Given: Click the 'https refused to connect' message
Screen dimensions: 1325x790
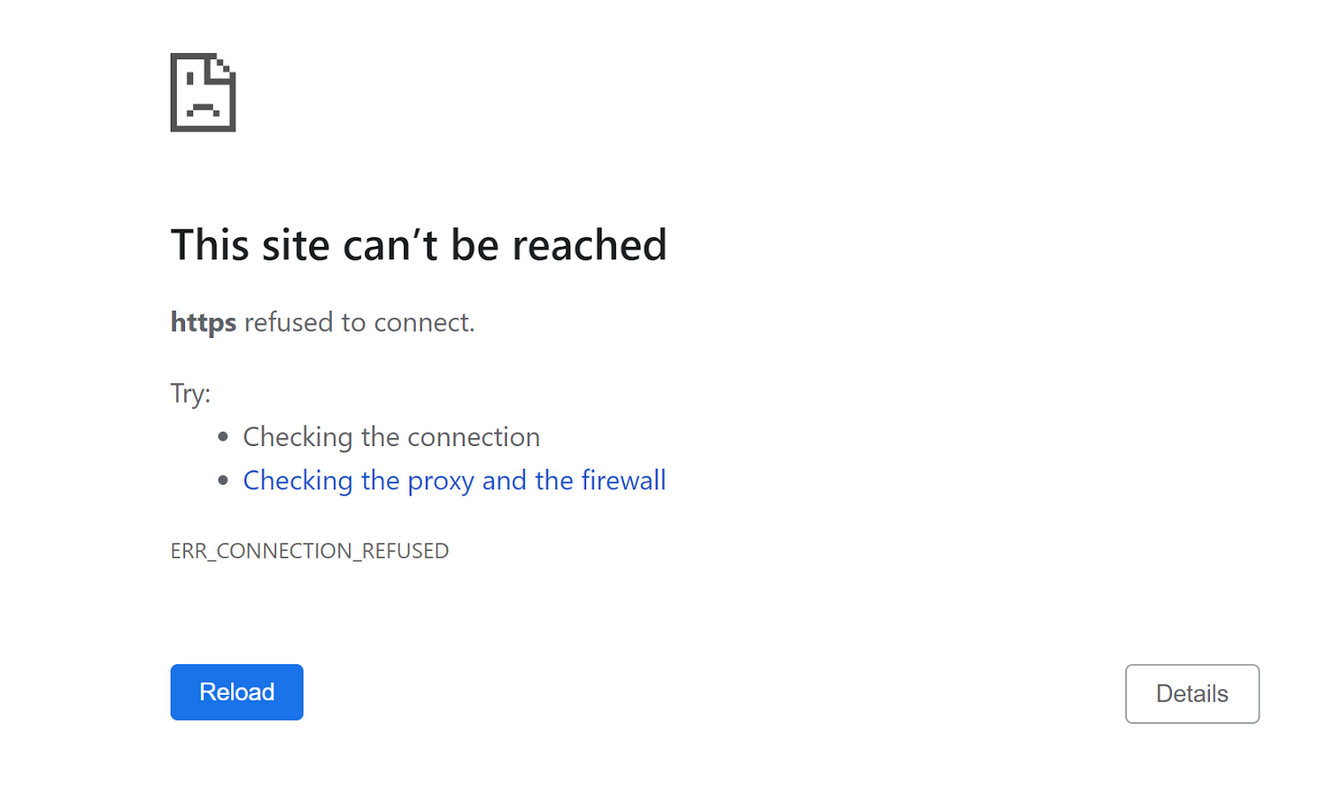Looking at the screenshot, I should click(322, 322).
